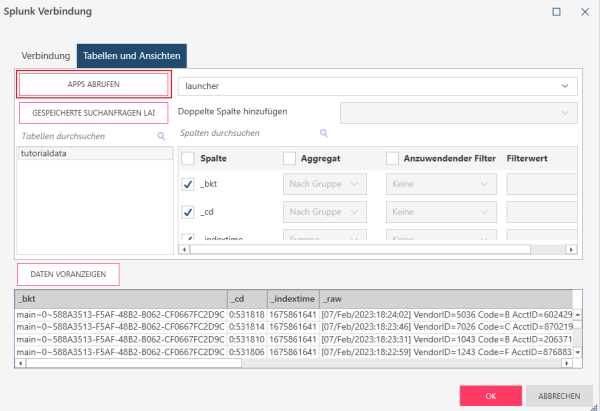Click the search icon in Tabellen durchsuchen

click(x=161, y=135)
